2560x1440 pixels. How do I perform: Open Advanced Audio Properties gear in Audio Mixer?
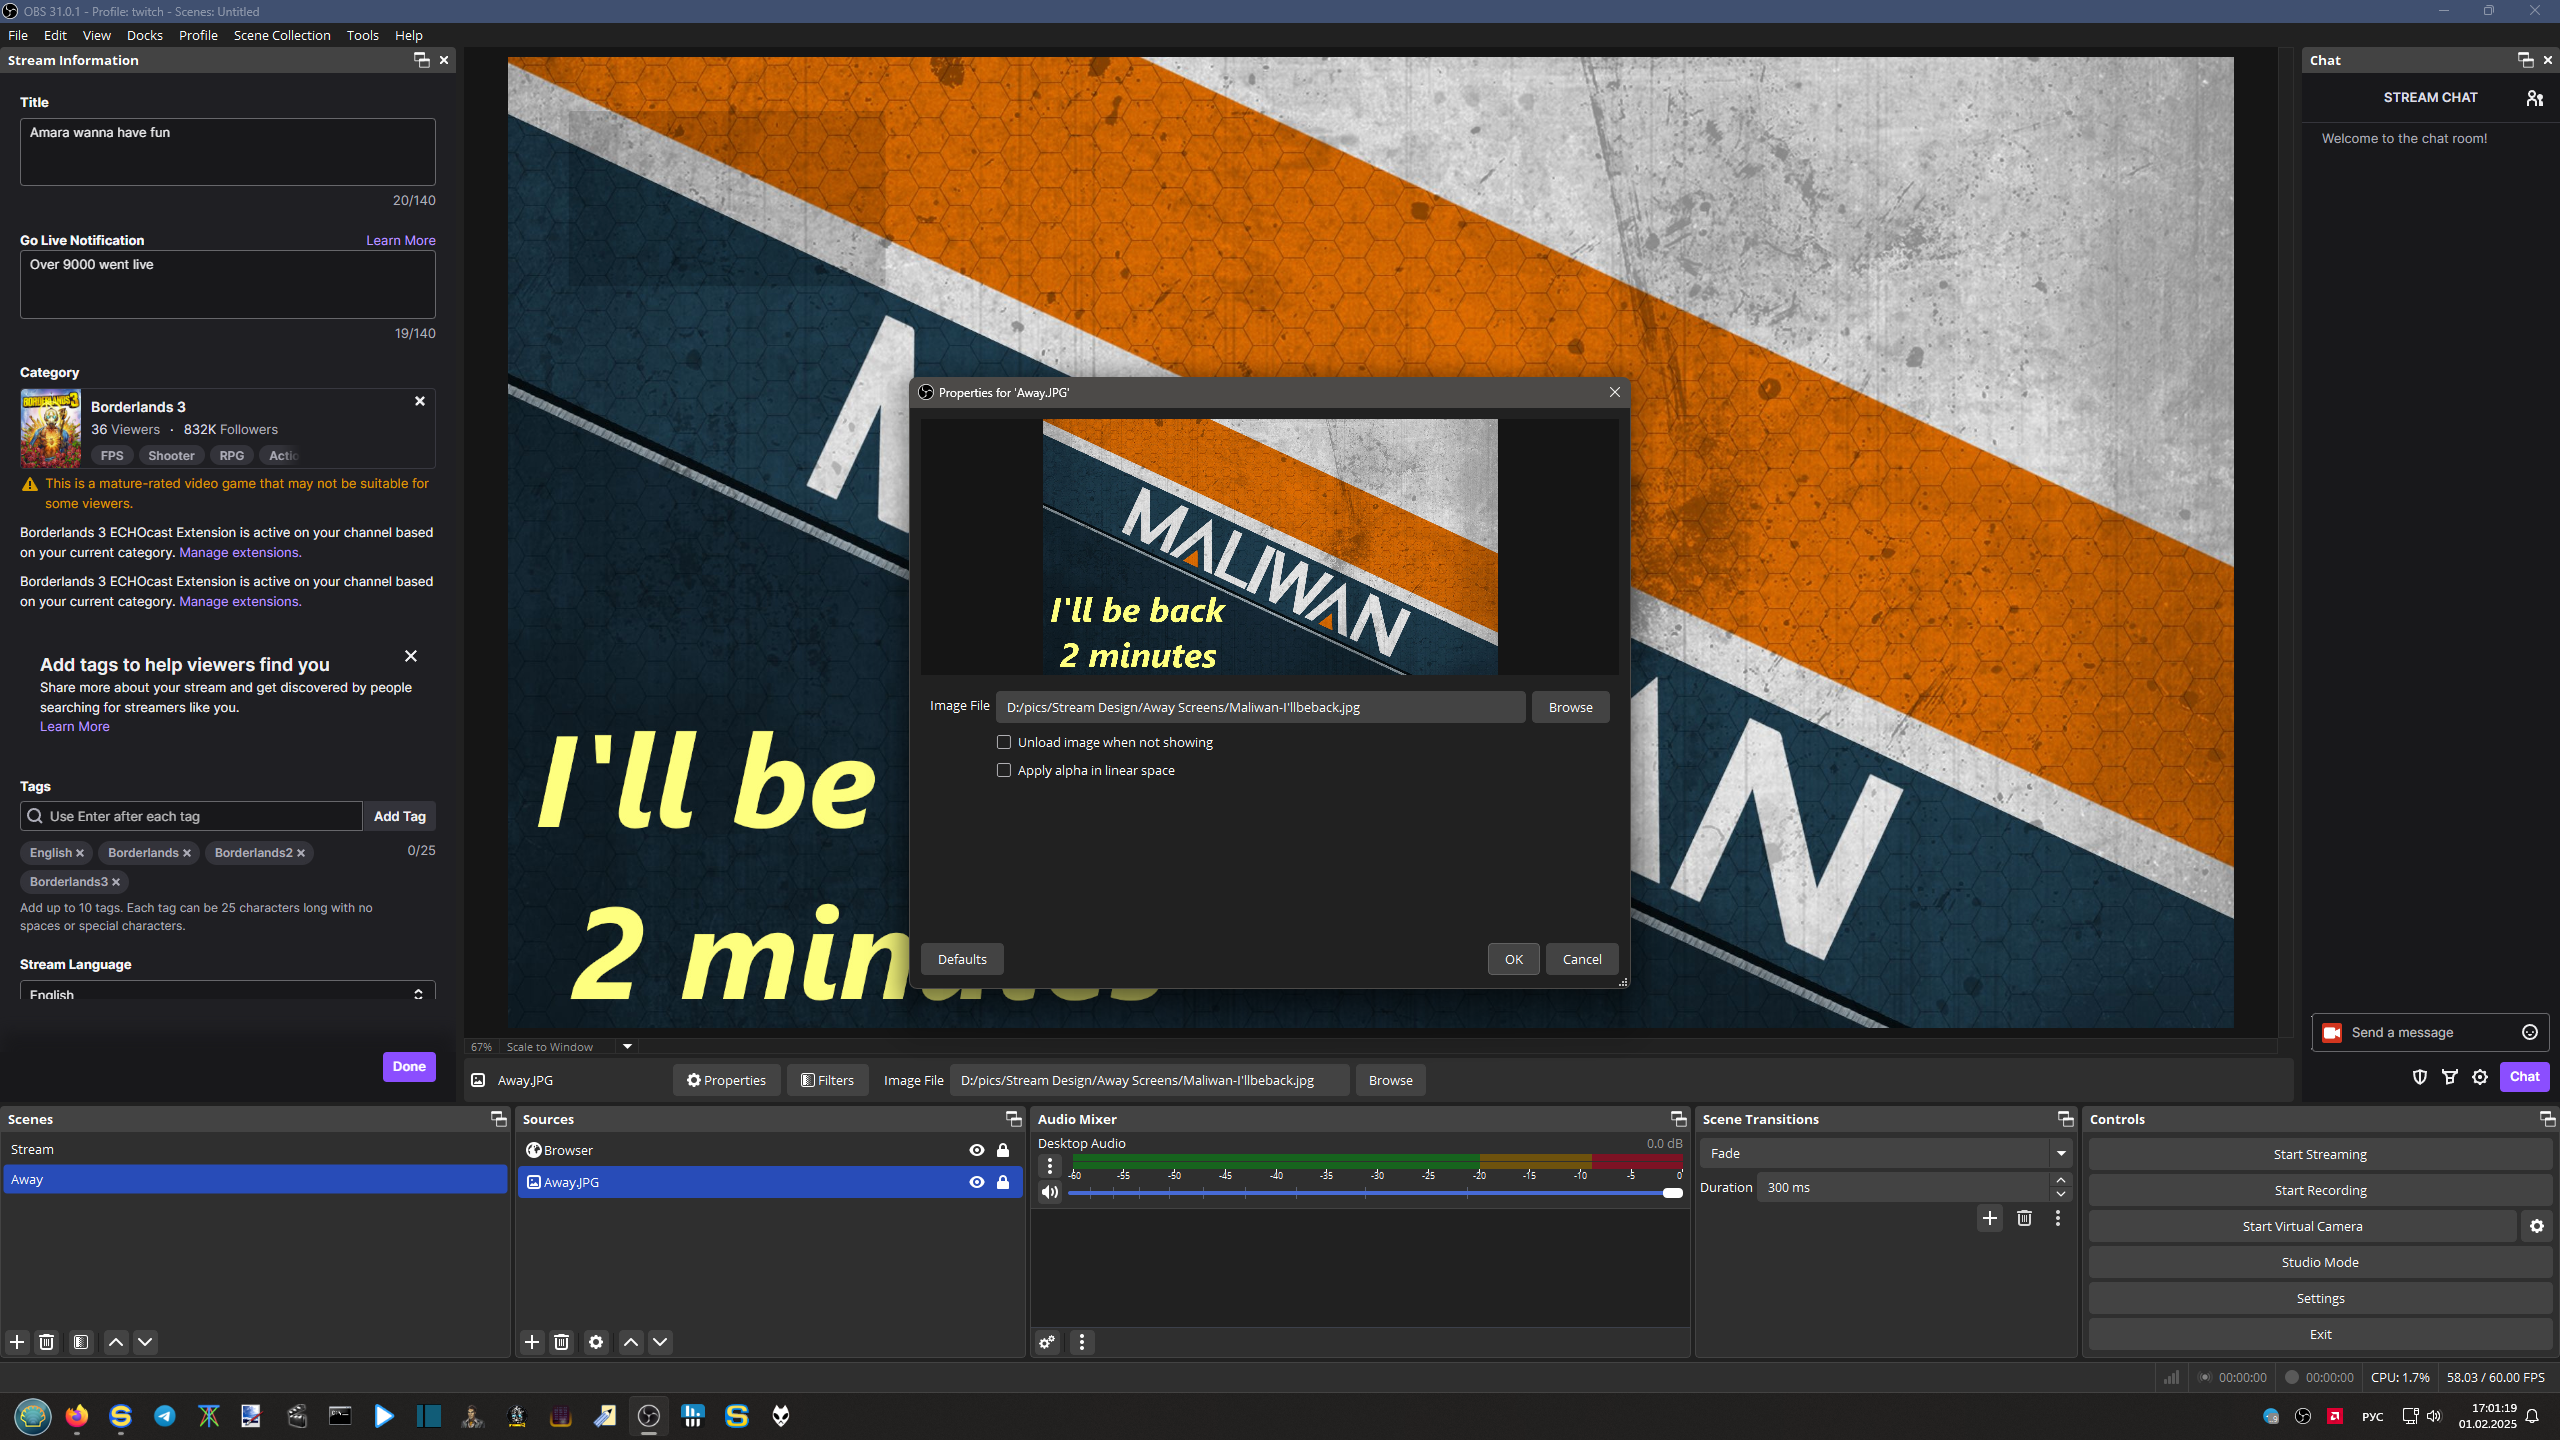[x=1047, y=1342]
